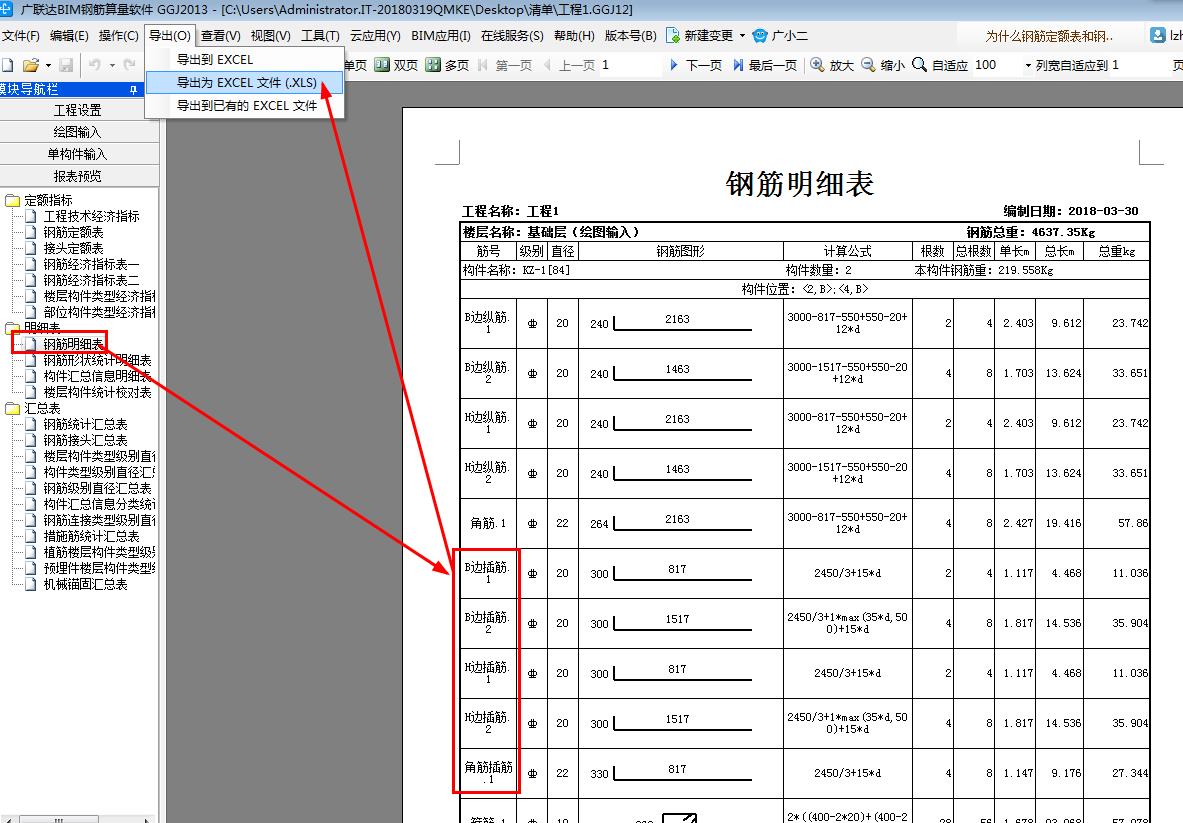The height and width of the screenshot is (823, 1183).
Task: Open dropdown arrow beside Undo icon
Action: point(112,66)
